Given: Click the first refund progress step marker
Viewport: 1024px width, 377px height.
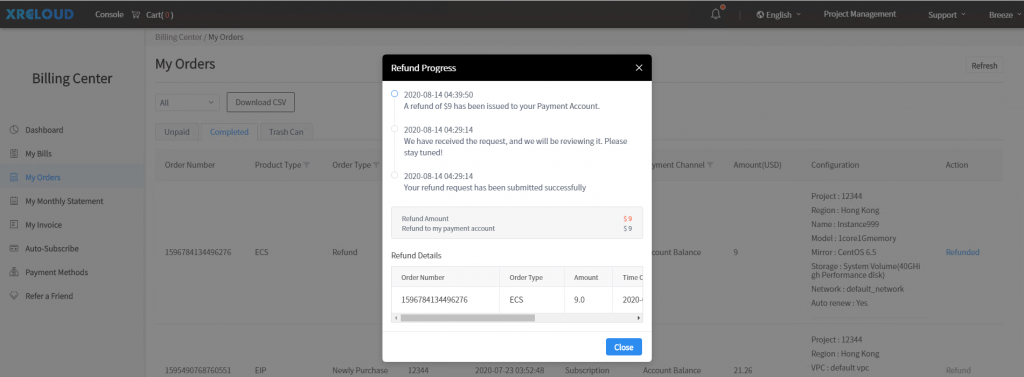Looking at the screenshot, I should pyautogui.click(x=394, y=94).
